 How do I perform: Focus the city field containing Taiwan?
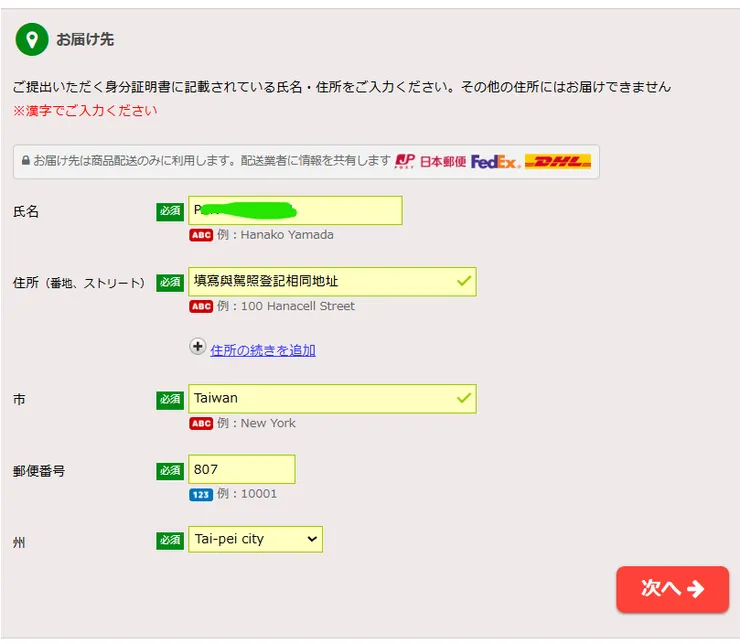pyautogui.click(x=332, y=399)
